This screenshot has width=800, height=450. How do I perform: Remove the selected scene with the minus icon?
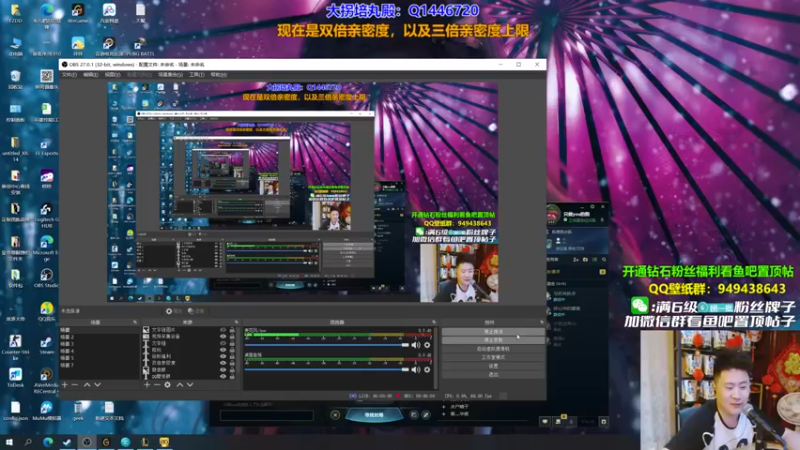74,385
